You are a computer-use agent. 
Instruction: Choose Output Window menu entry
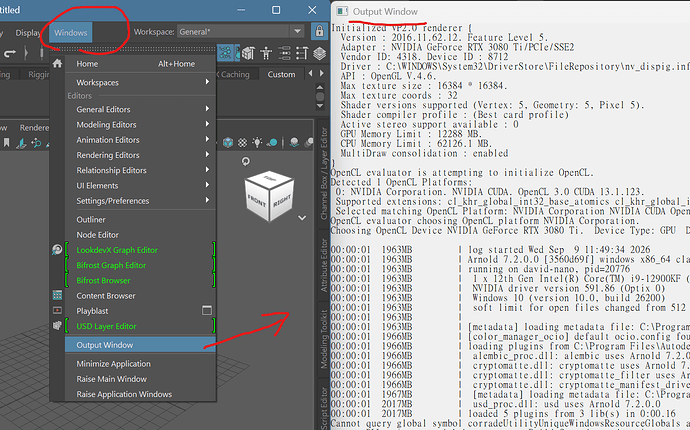[140, 345]
